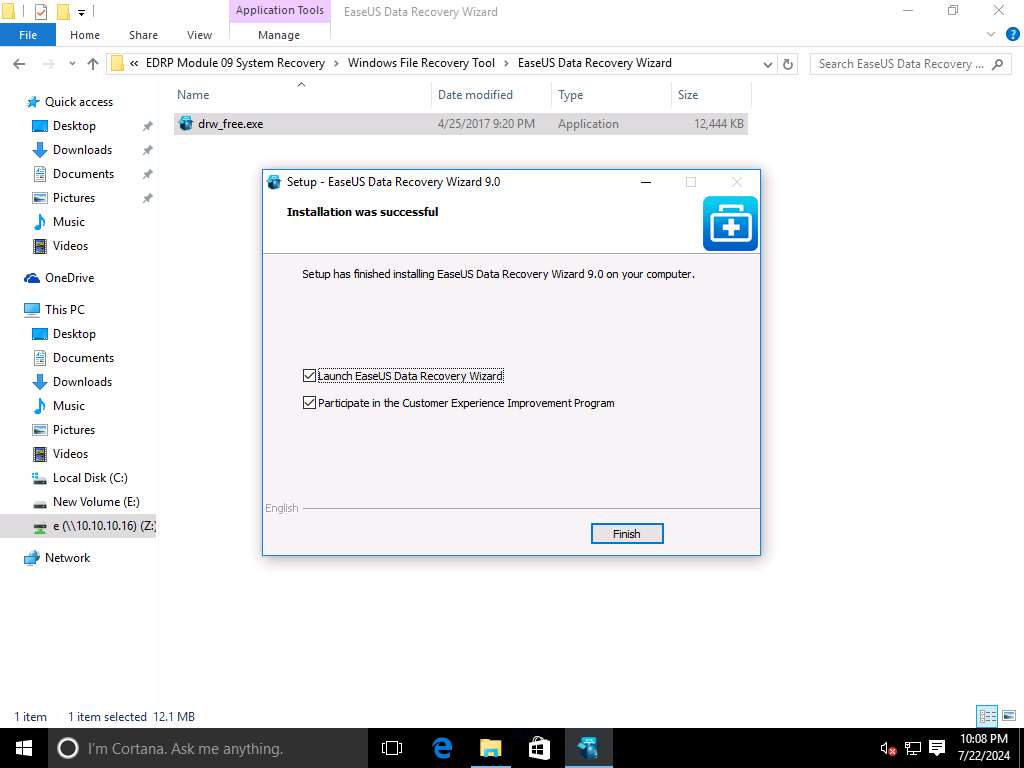Click the Finish button in Setup
The width and height of the screenshot is (1024, 768).
(627, 534)
